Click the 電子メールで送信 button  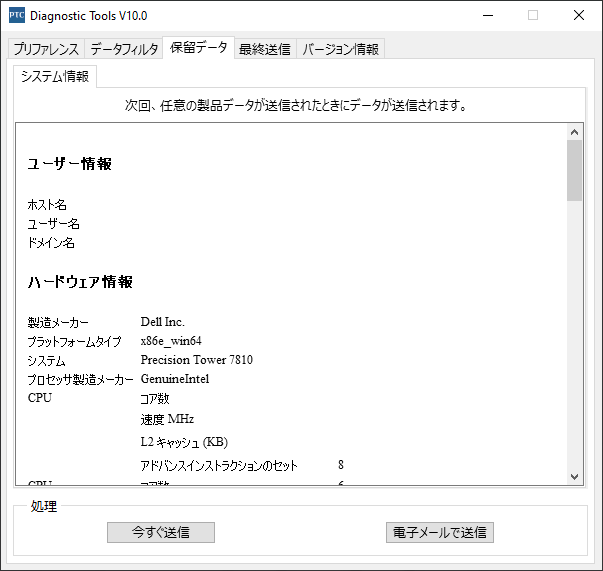(440, 532)
